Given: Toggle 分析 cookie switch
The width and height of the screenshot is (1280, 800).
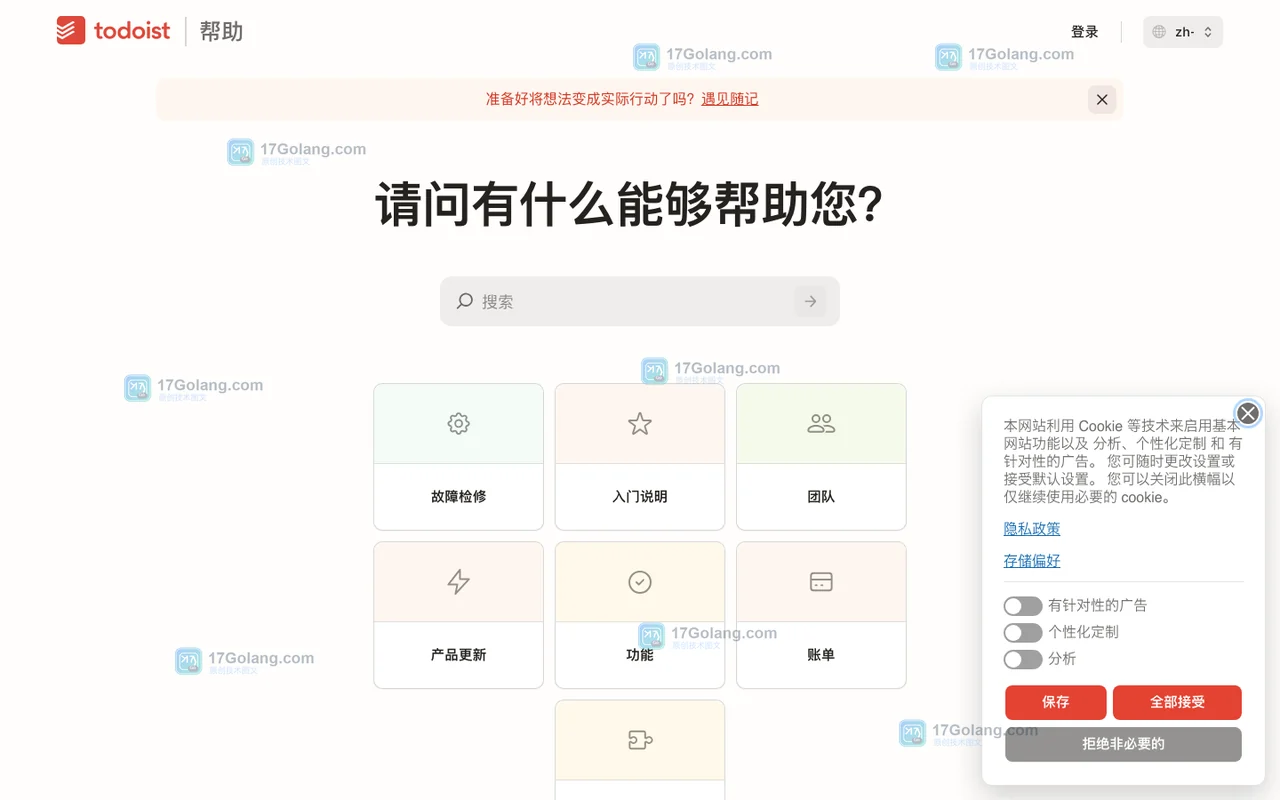Looking at the screenshot, I should click(x=1023, y=660).
